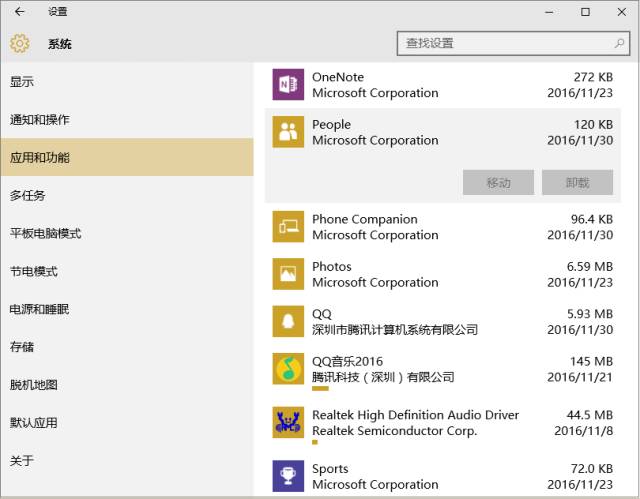Click the size bar under QQ音乐2016
Image resolution: width=640 pixels, height=499 pixels.
[x=320, y=388]
